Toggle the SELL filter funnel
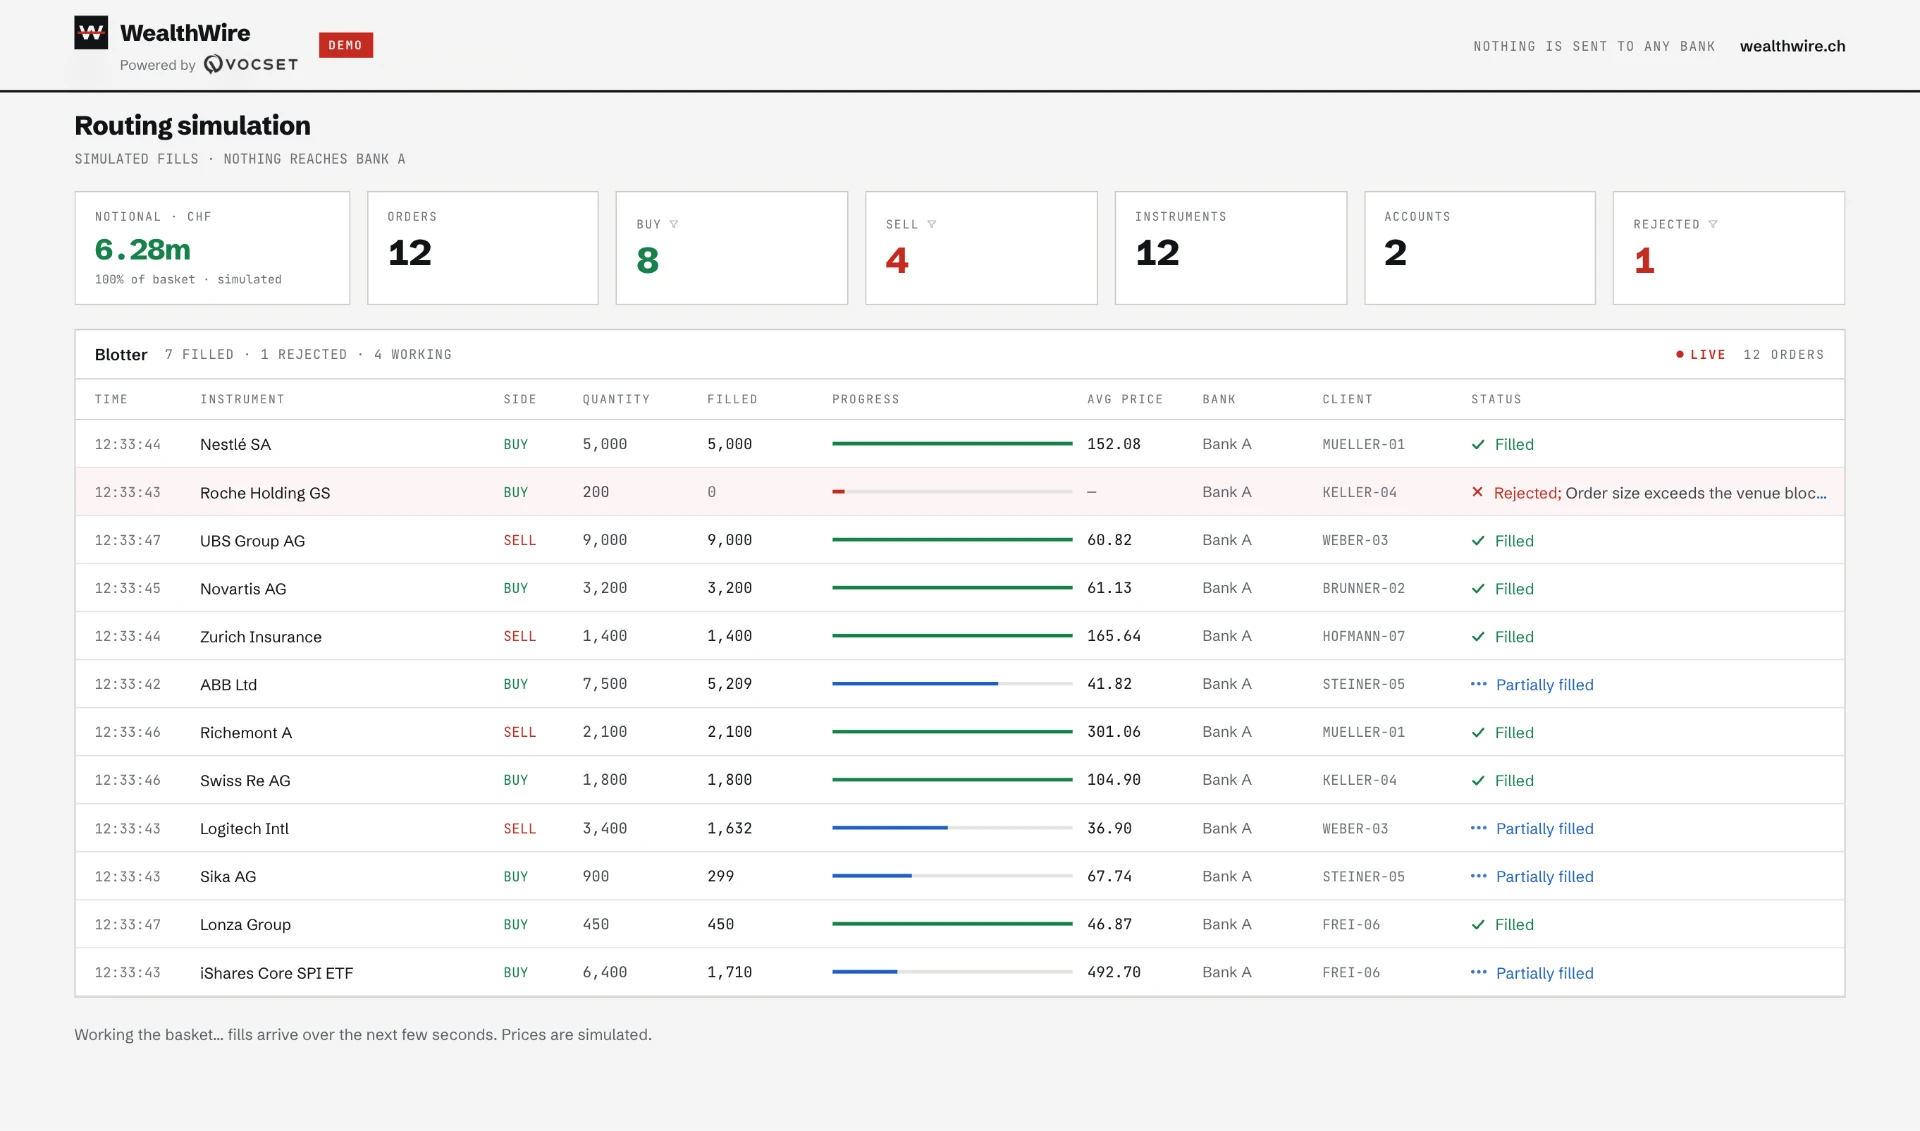 (x=932, y=224)
